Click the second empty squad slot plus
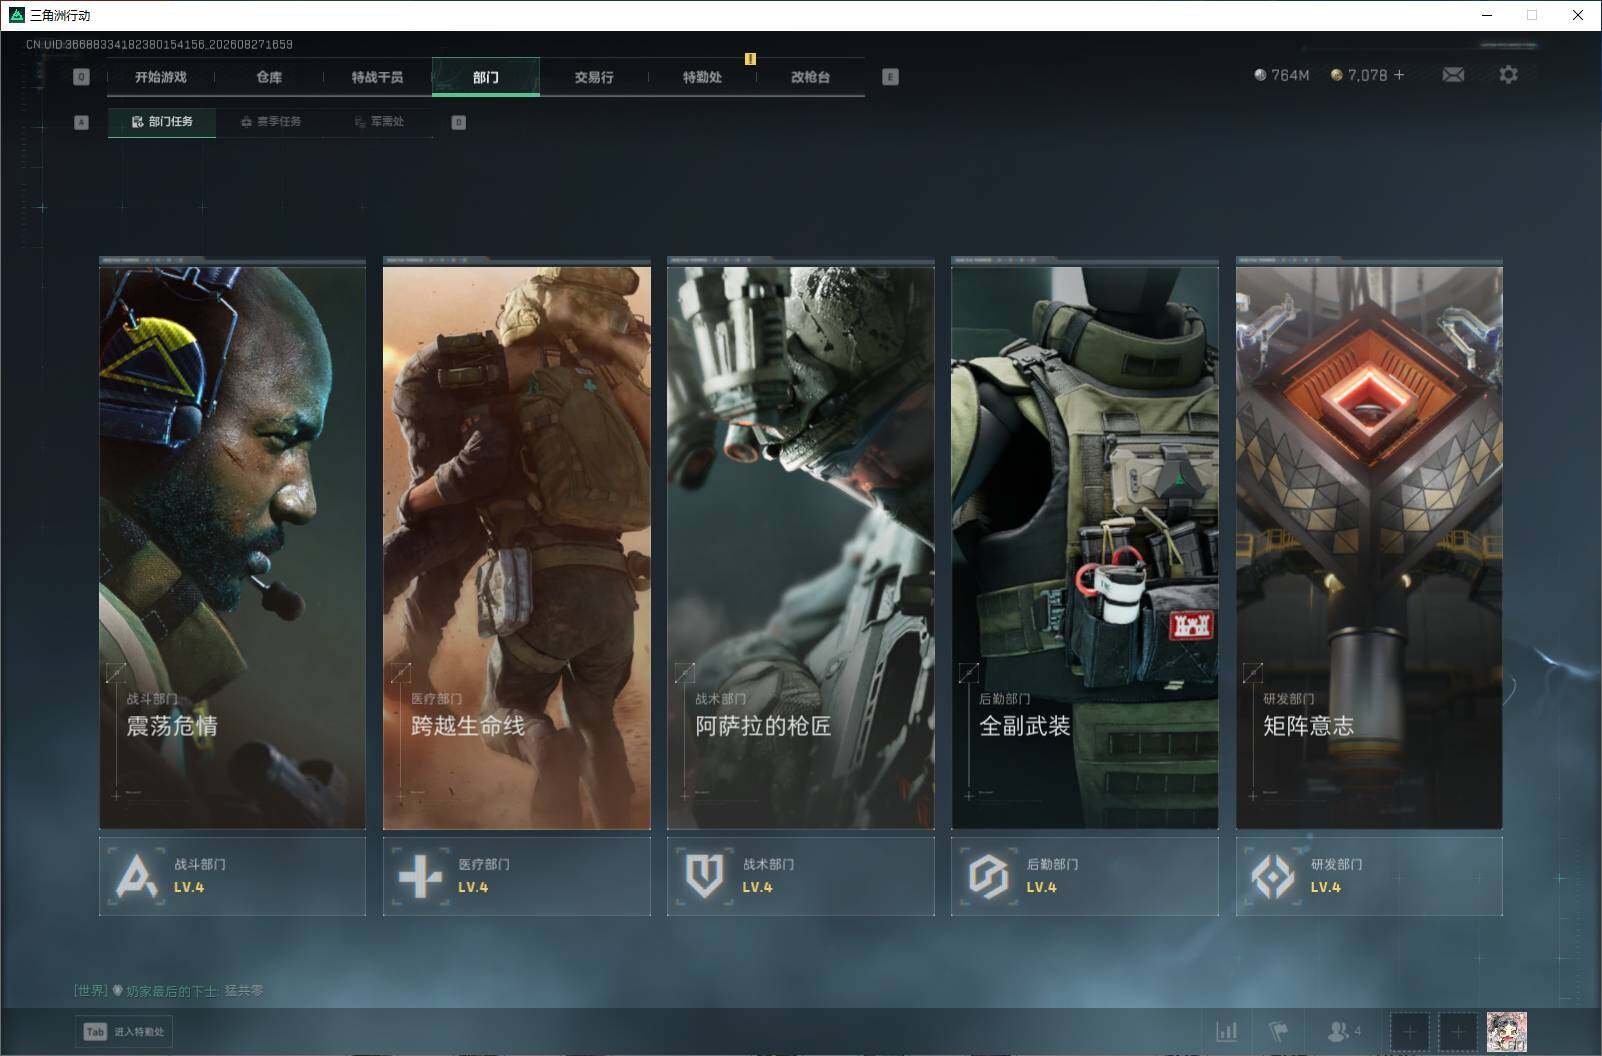This screenshot has height=1056, width=1602. [1457, 1031]
